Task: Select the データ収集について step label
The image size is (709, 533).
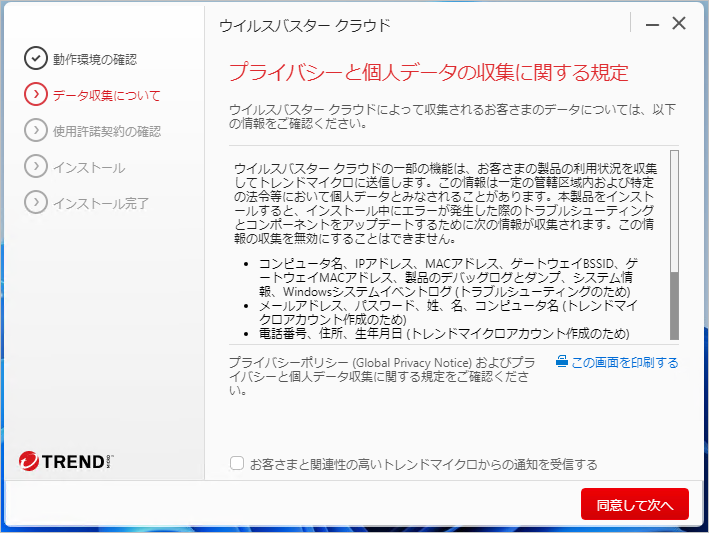Action: tap(107, 95)
